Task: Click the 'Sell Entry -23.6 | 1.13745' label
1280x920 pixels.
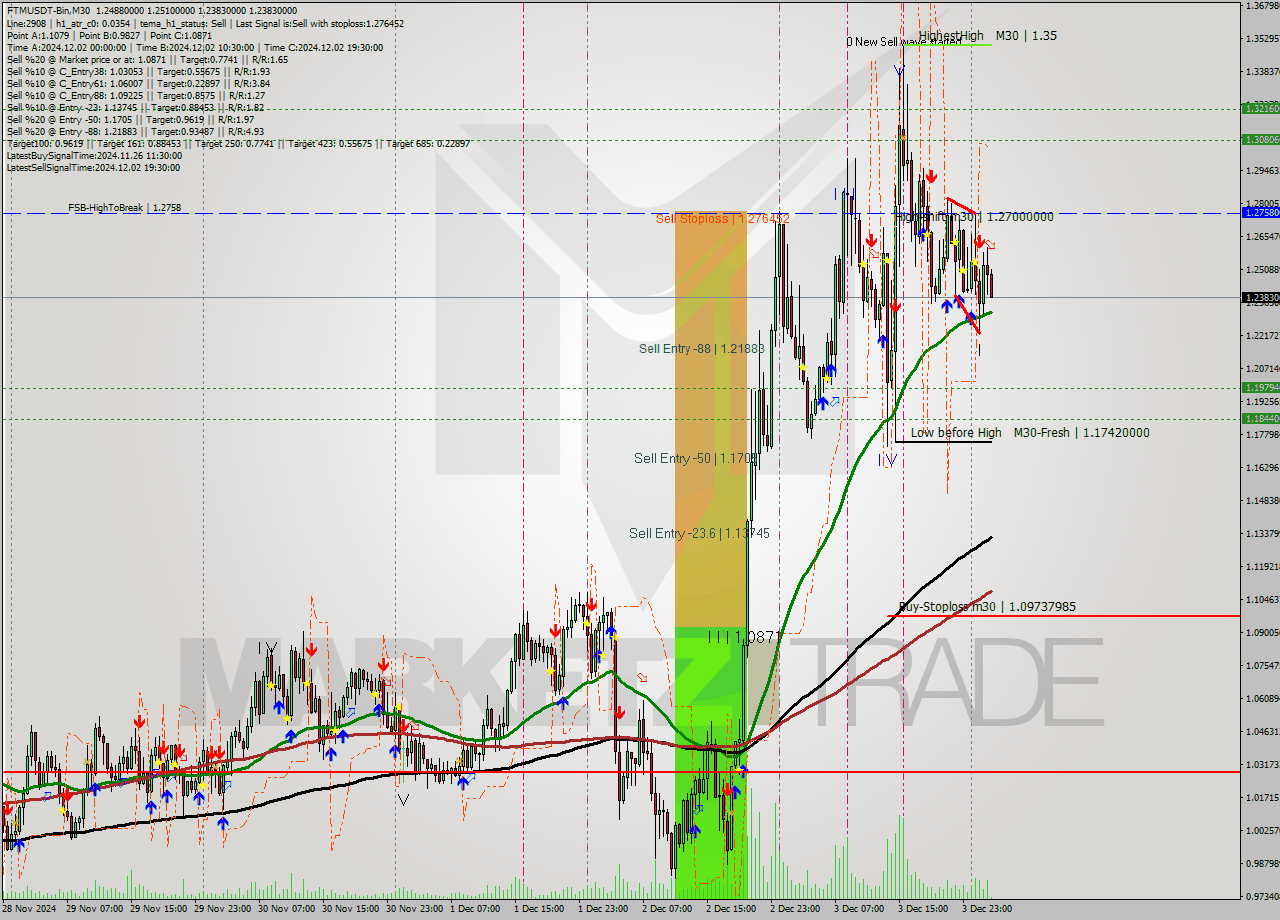Action: (699, 533)
